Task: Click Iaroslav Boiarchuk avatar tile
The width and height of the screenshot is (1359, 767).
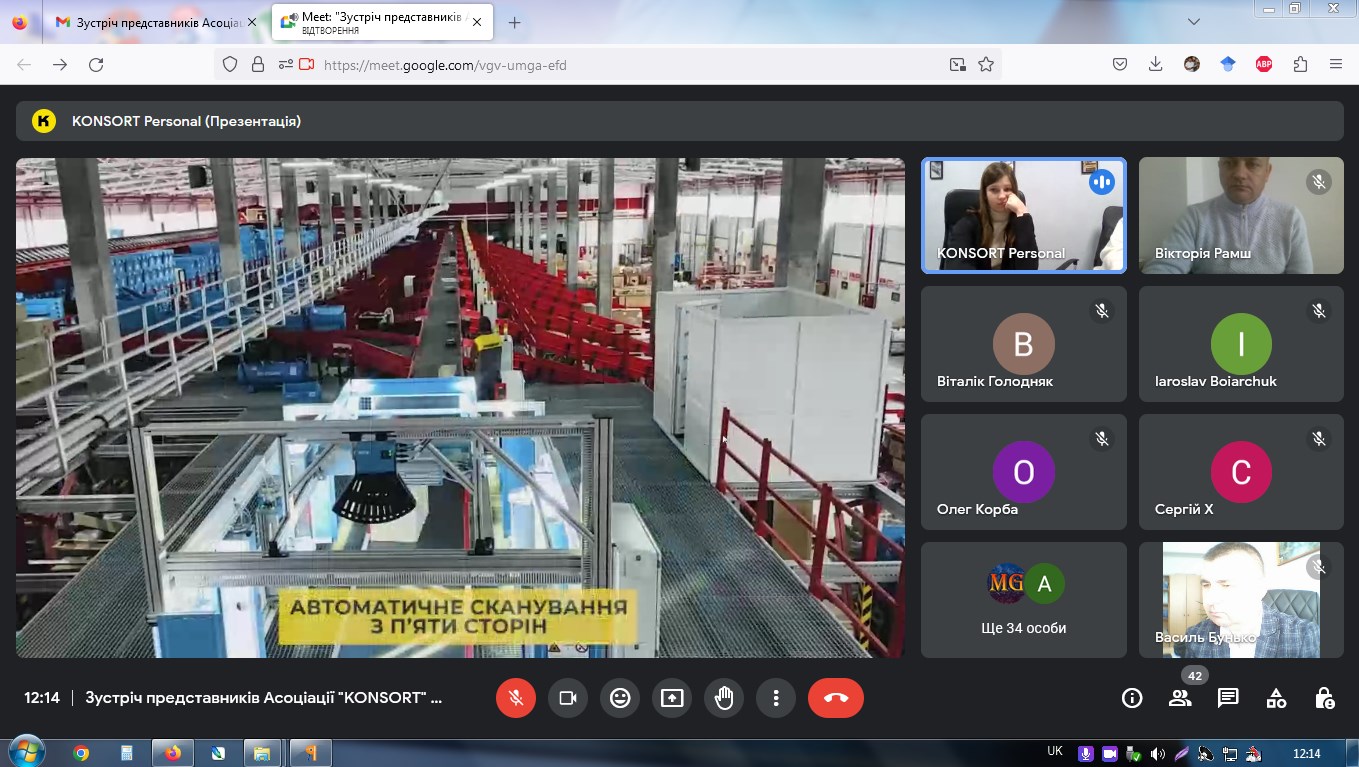Action: [1241, 344]
